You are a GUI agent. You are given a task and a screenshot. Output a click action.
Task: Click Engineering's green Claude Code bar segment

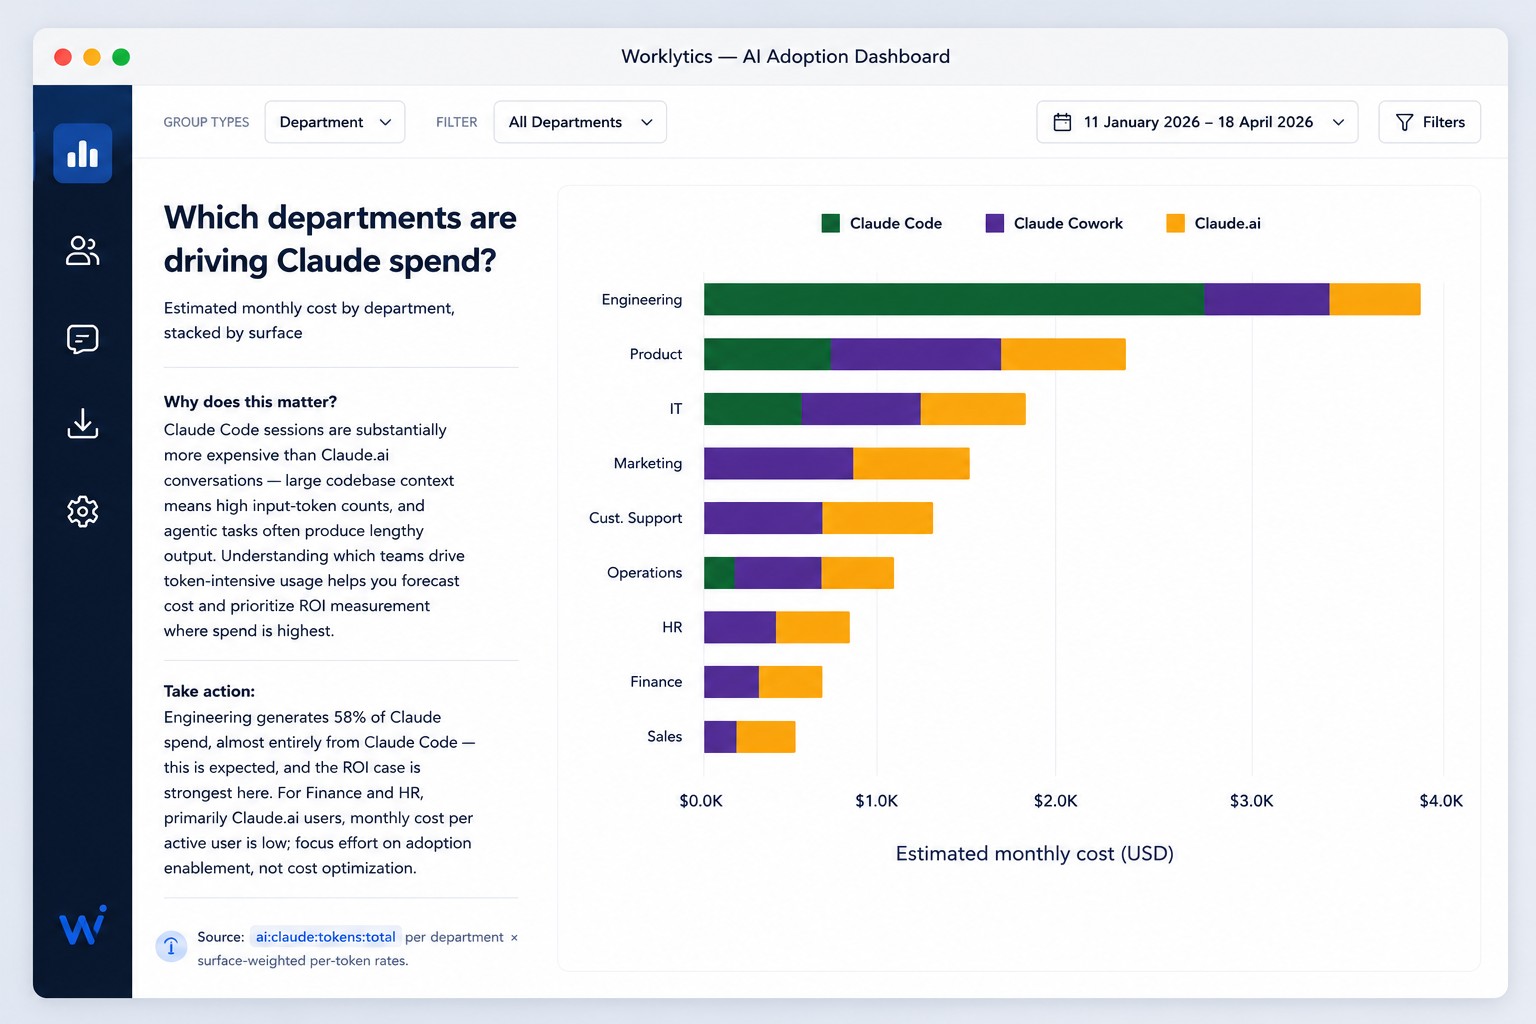(x=954, y=299)
